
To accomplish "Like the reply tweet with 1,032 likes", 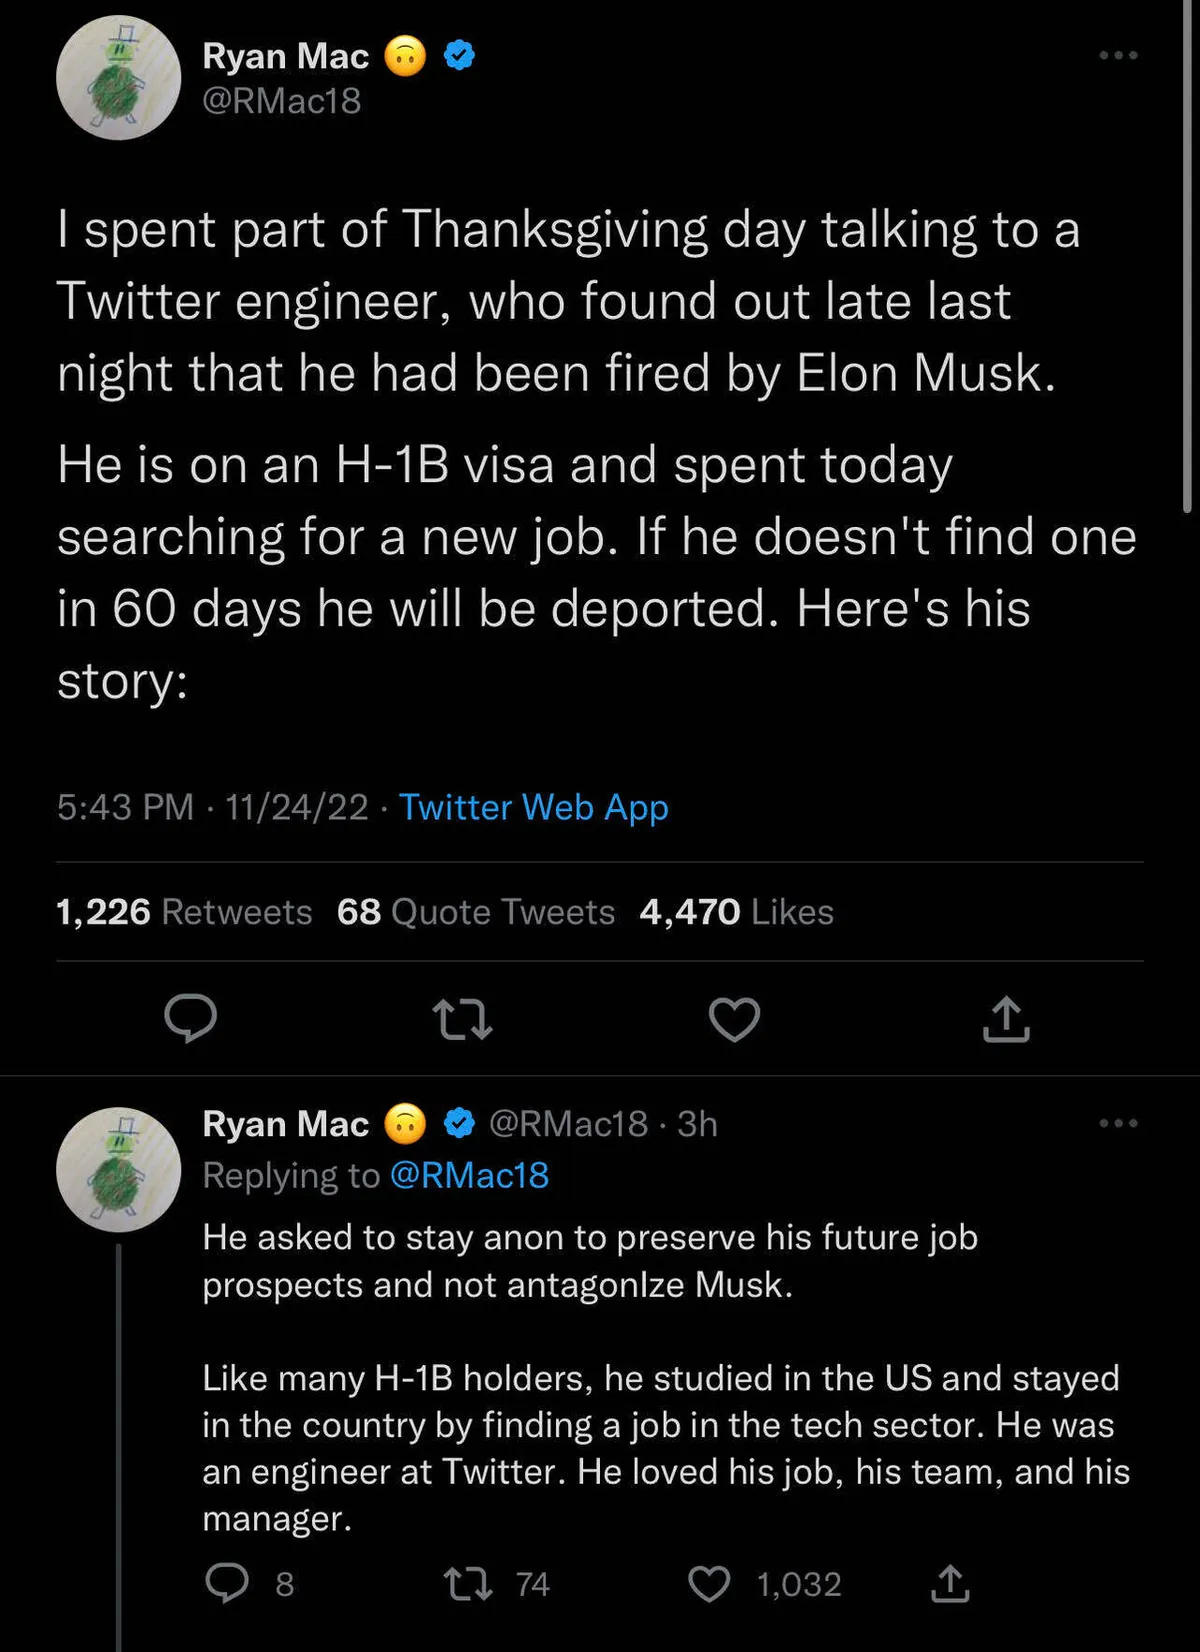I will tap(710, 1583).
